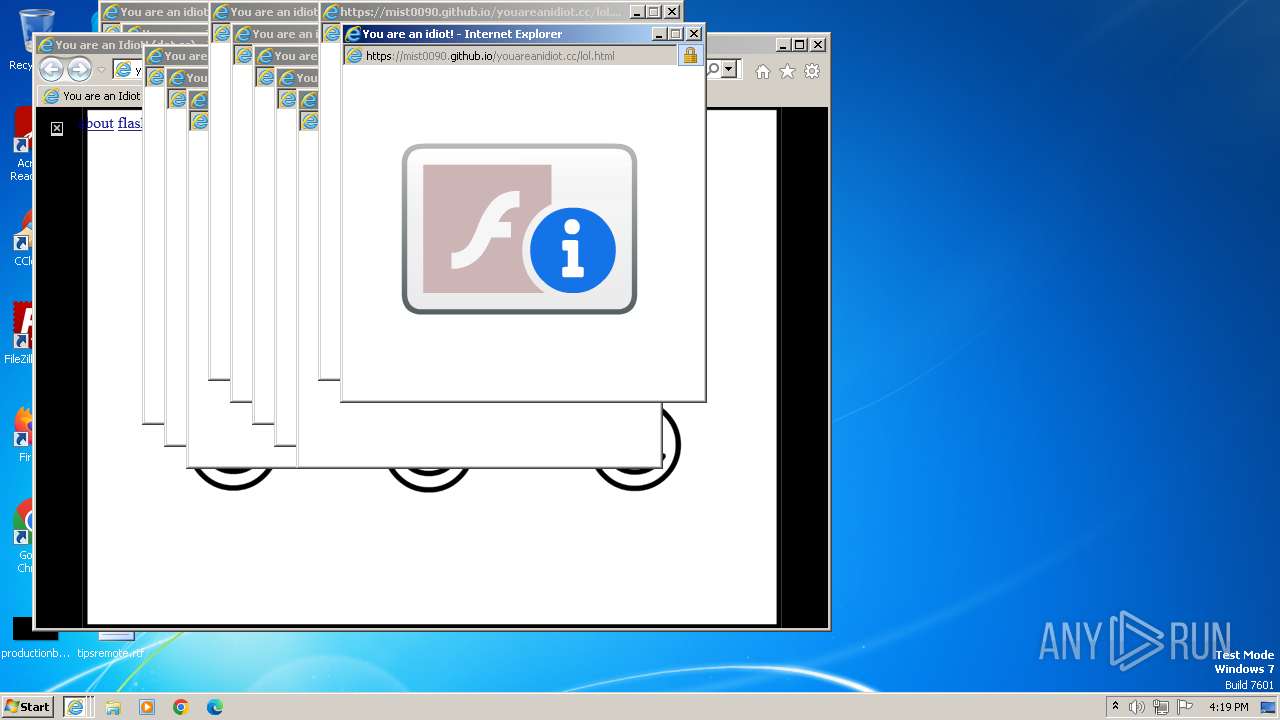The height and width of the screenshot is (720, 1280).
Task: Click the Start button
Action: (27, 706)
